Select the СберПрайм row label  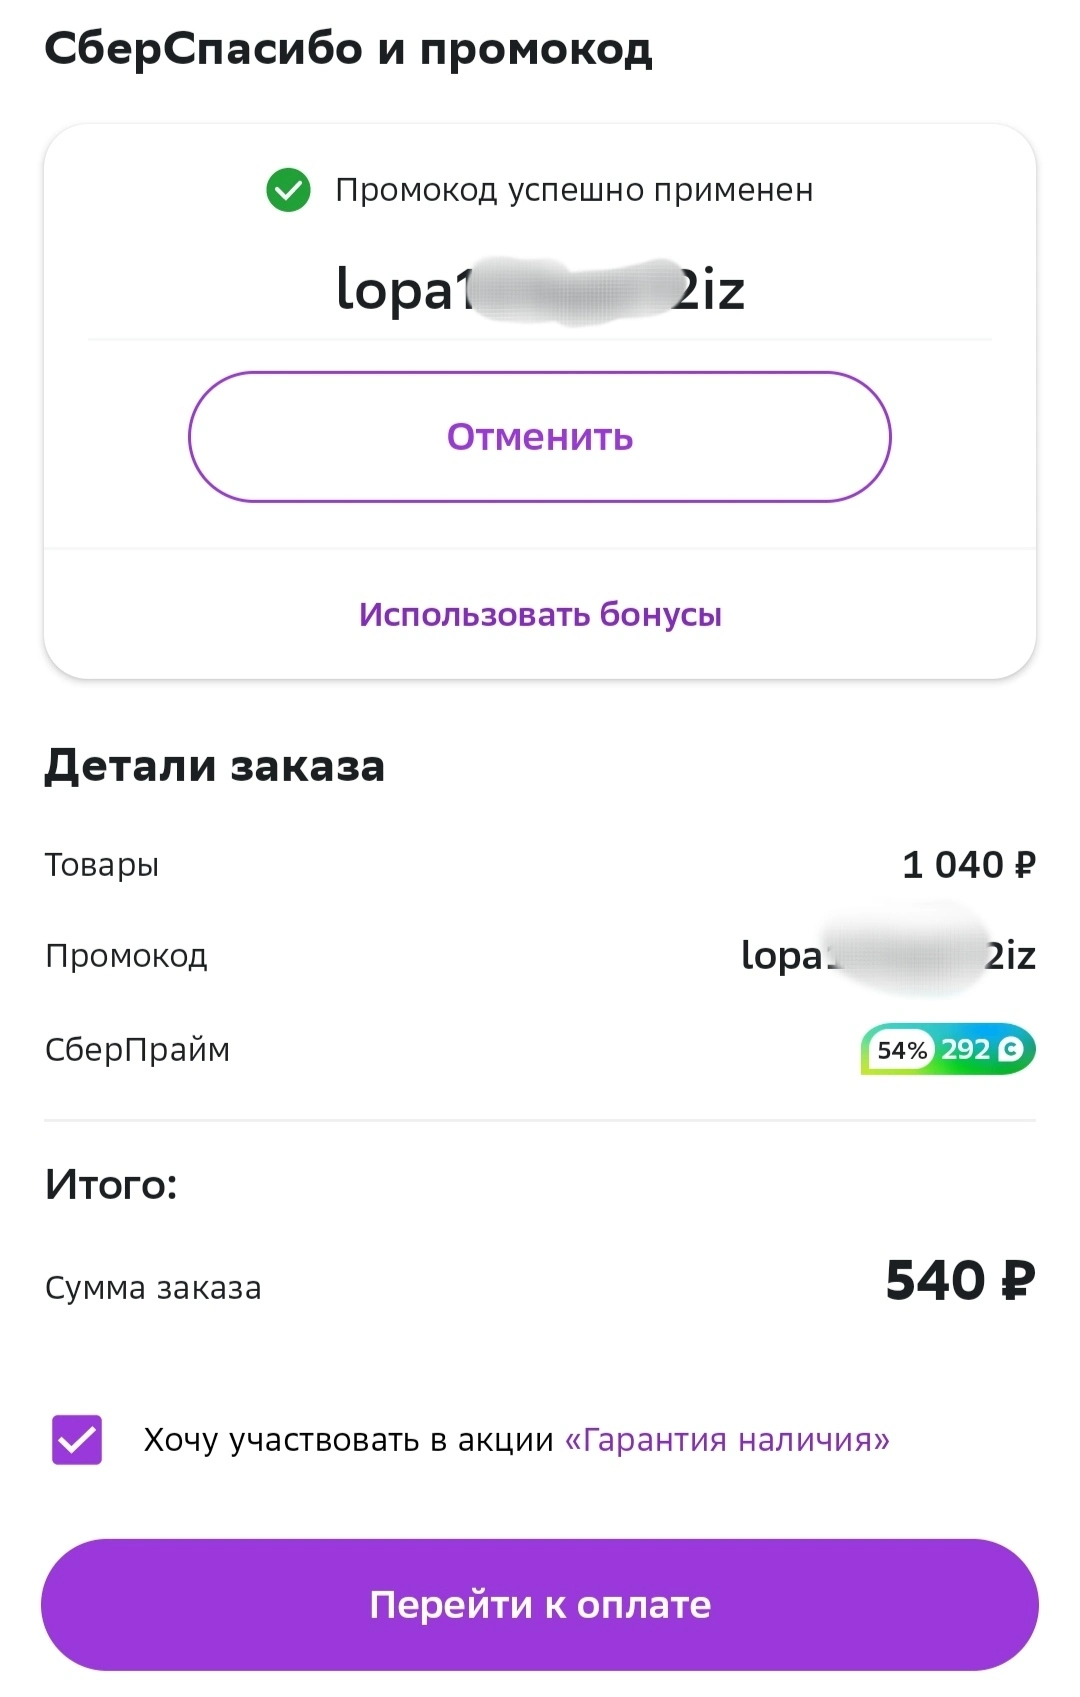click(138, 1050)
